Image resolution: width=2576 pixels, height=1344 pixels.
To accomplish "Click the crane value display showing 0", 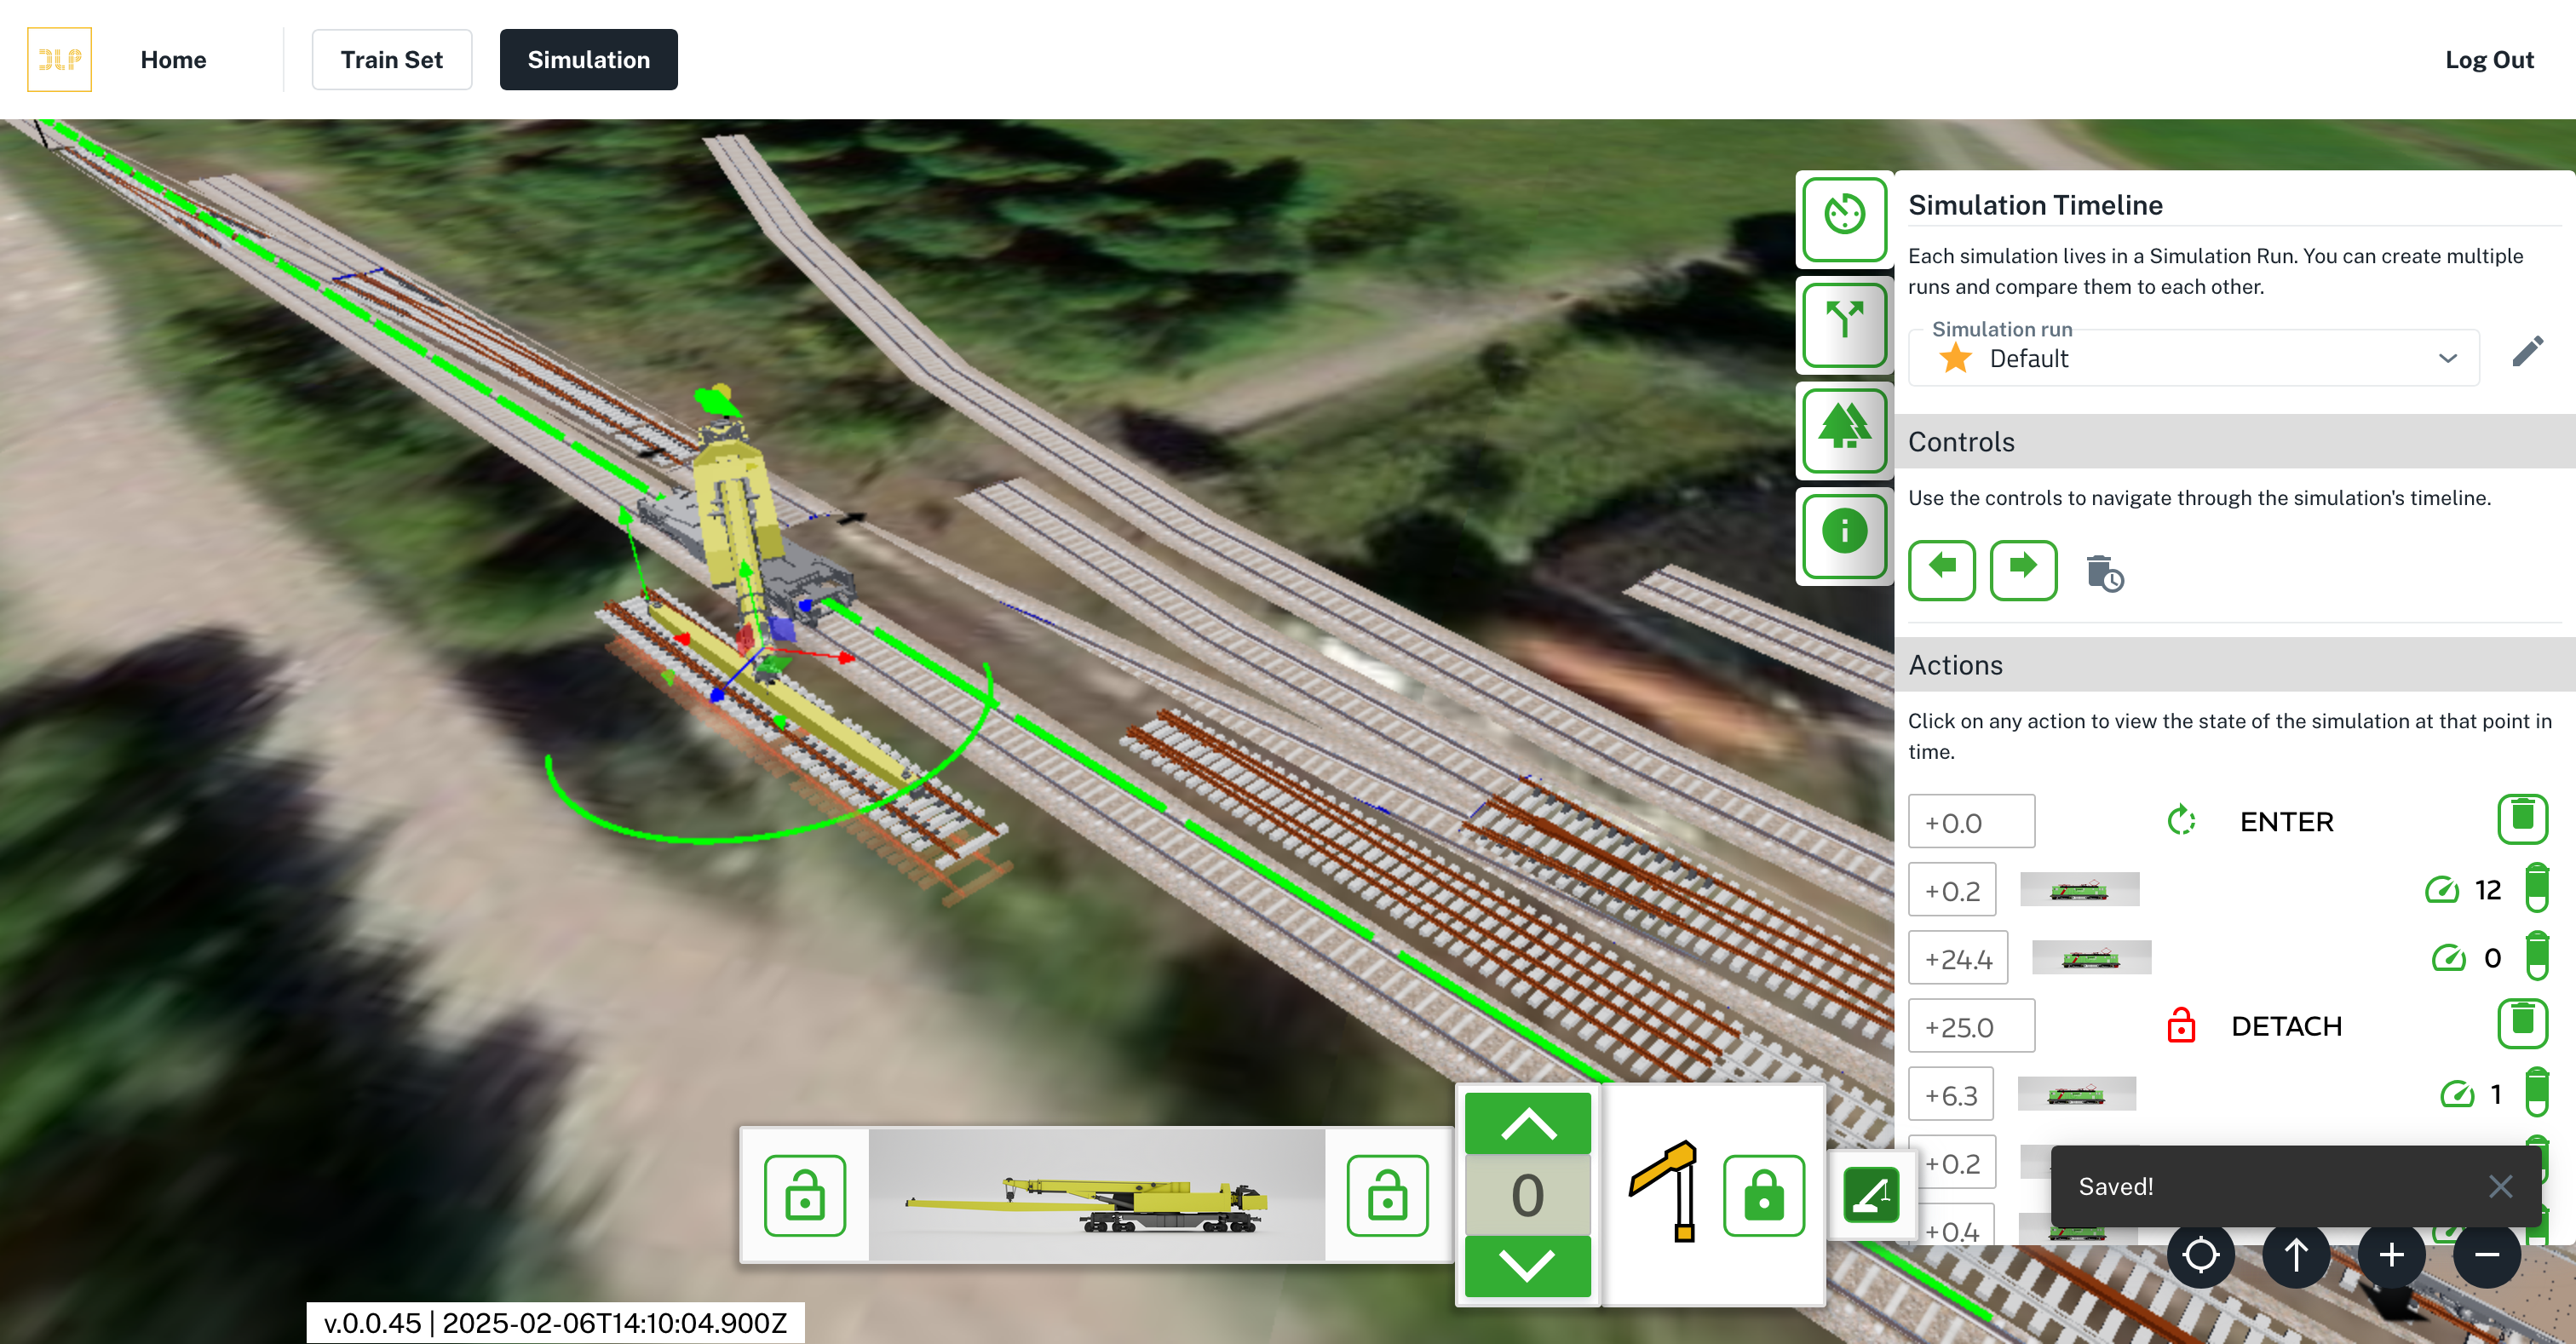I will [1527, 1195].
